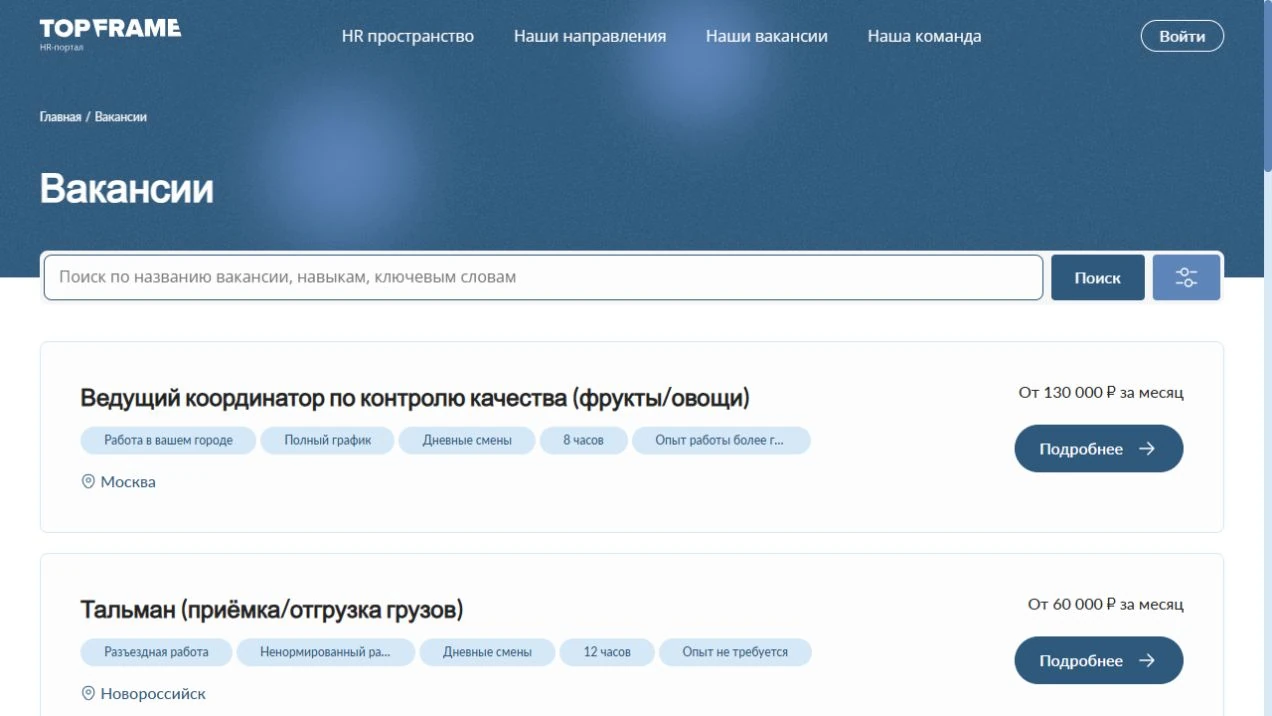Open Подробнее for the Ведущий координатор vacancy
This screenshot has width=1272, height=716.
[x=1099, y=449]
